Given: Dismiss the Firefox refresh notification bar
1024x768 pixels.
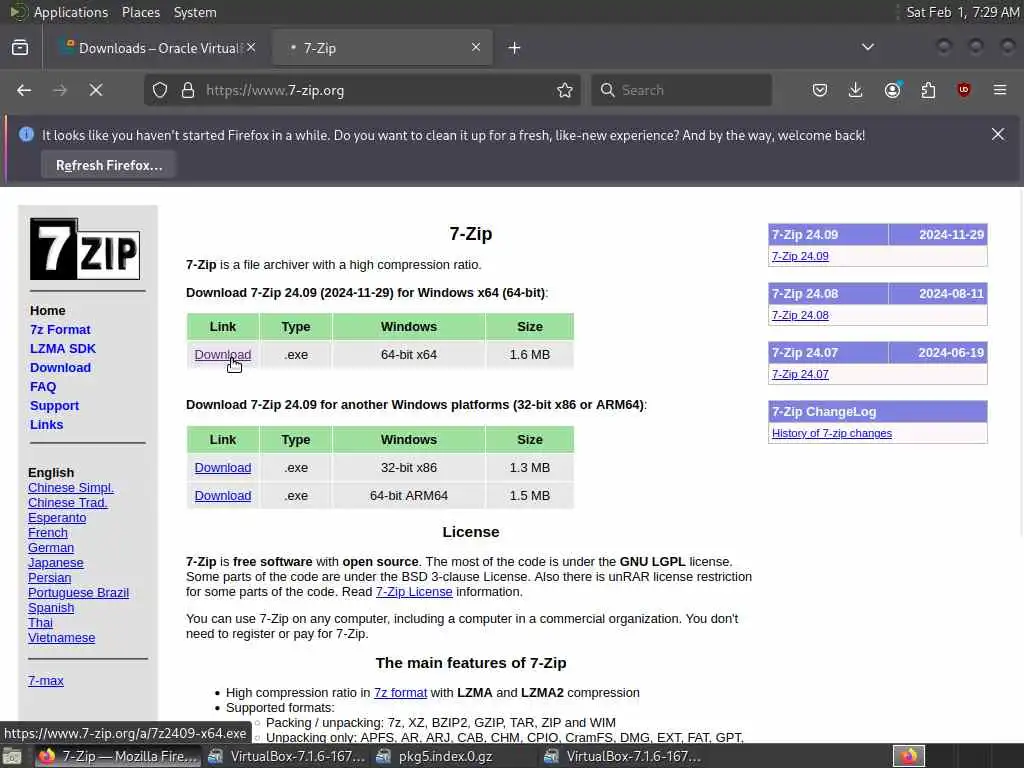Looking at the screenshot, I should pyautogui.click(x=998, y=135).
